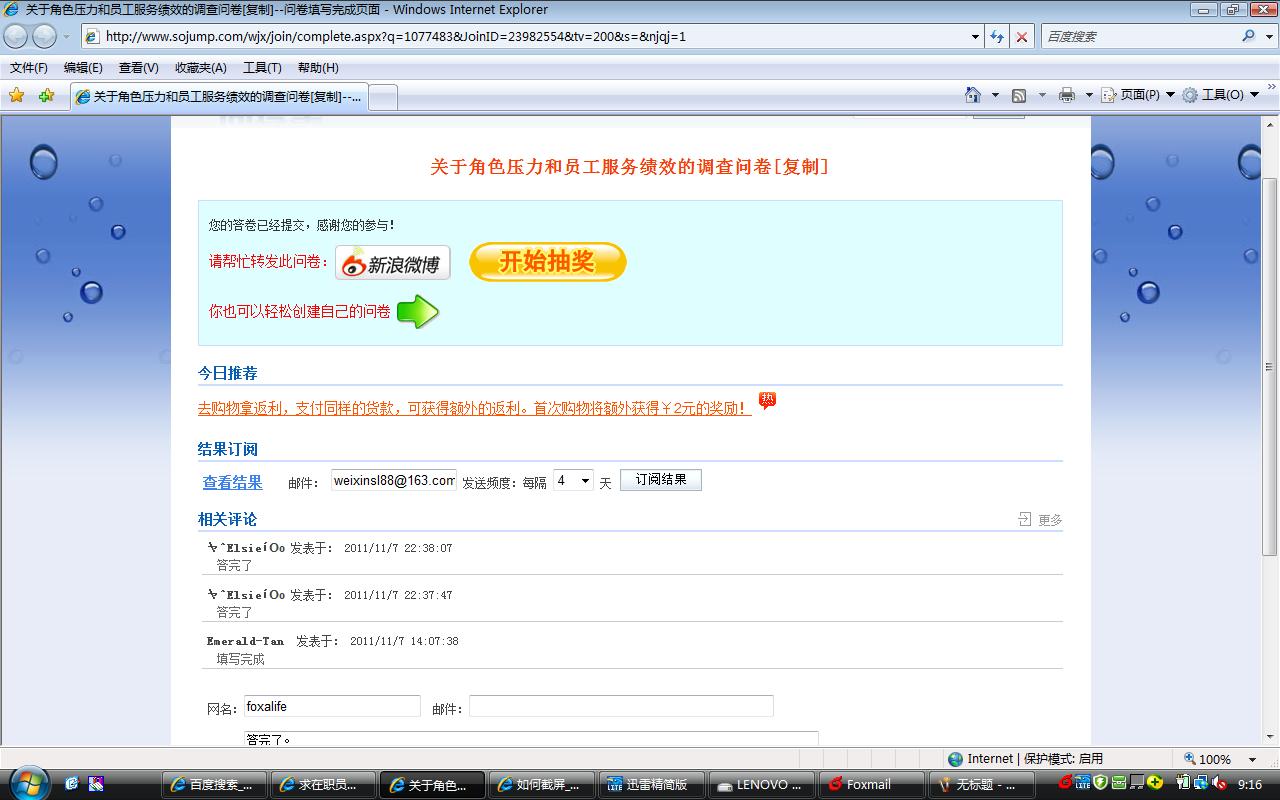
Task: Click the subscription email input field
Action: 394,480
